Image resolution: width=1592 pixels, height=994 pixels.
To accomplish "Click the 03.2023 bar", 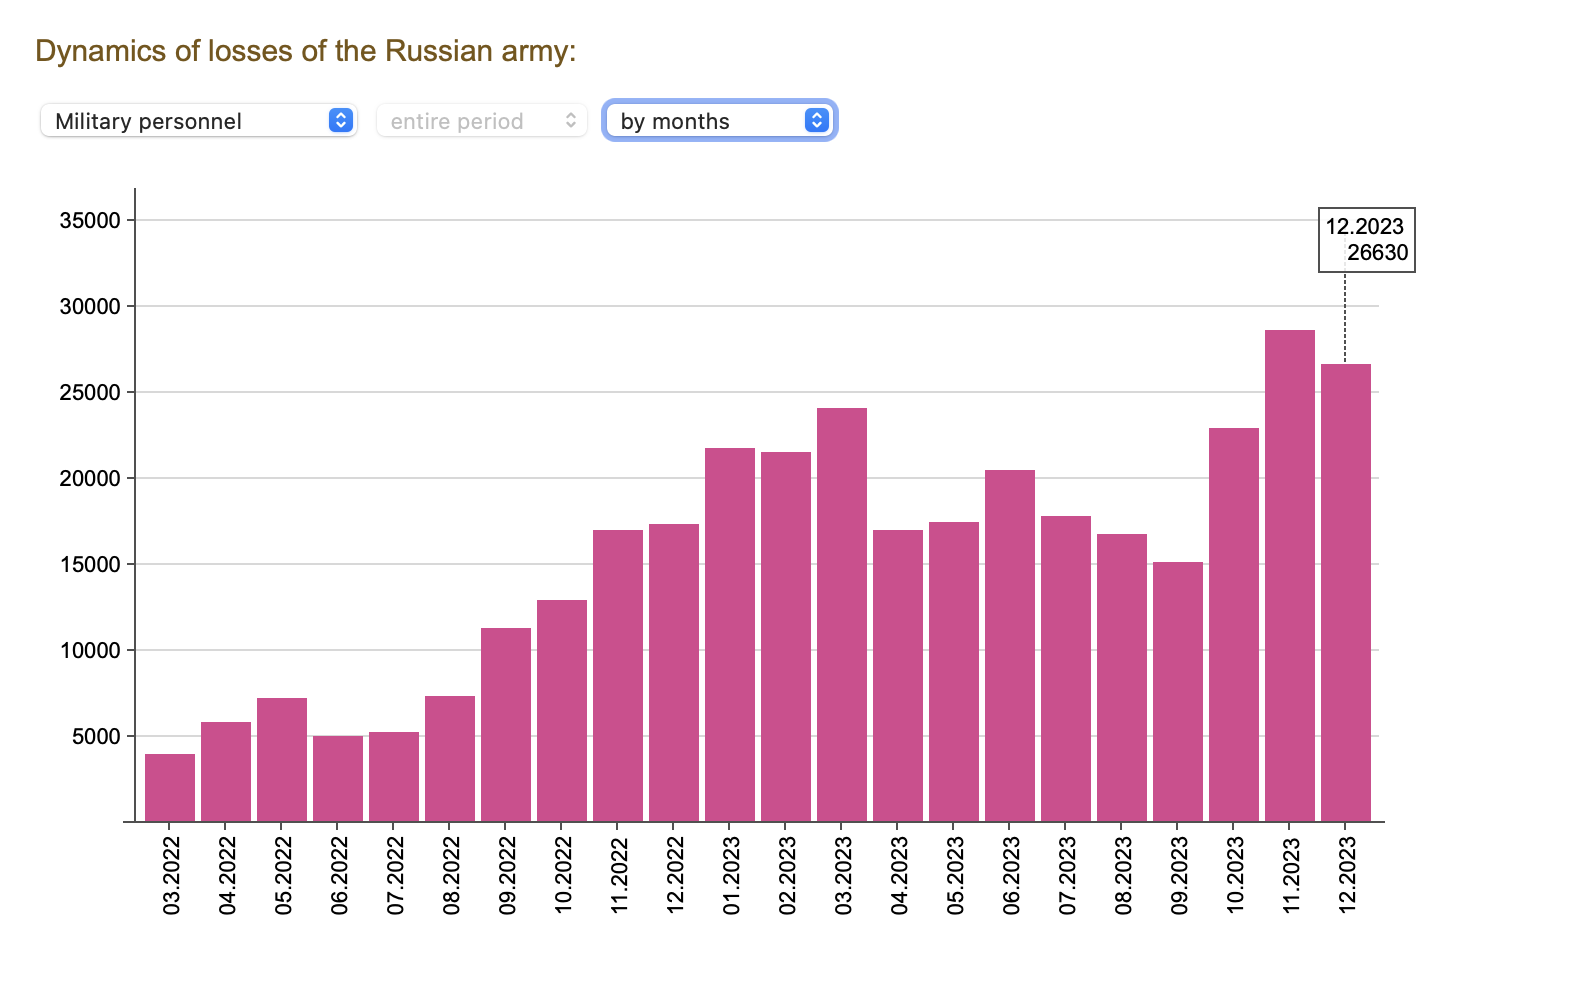I will (x=842, y=615).
